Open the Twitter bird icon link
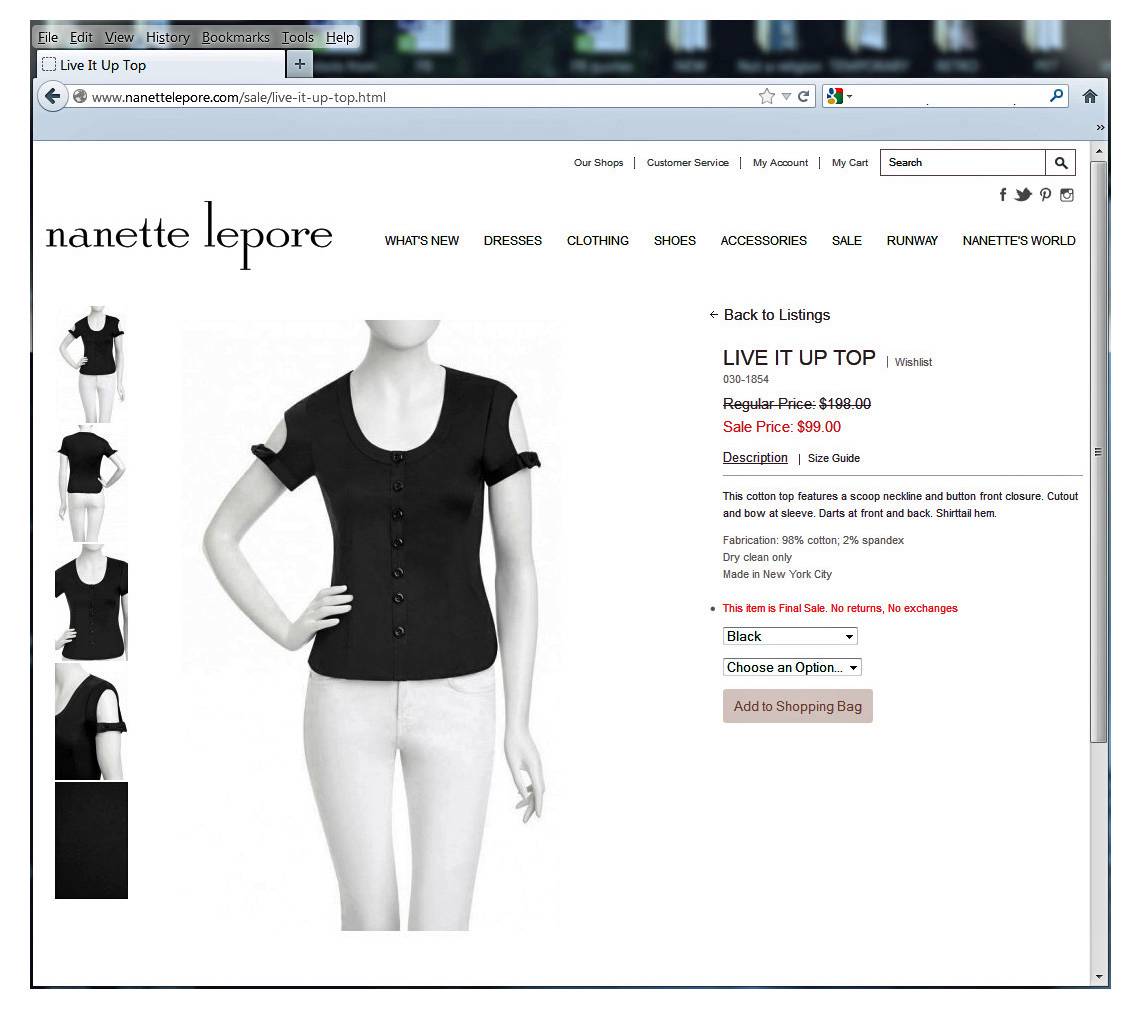This screenshot has width=1141, height=1016. (x=1023, y=195)
